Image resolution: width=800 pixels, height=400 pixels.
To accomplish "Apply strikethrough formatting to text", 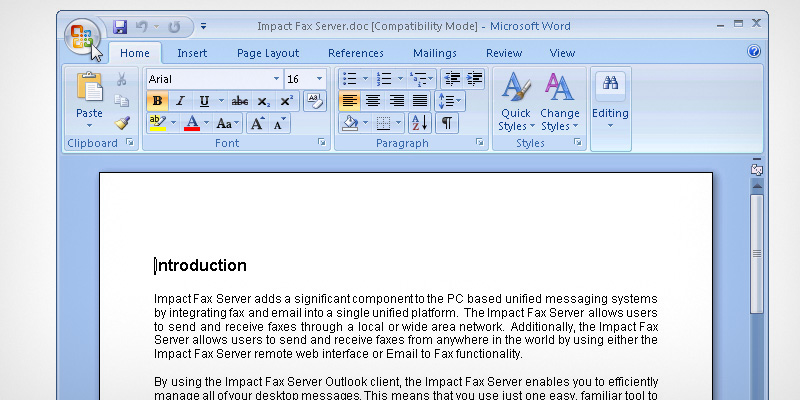I will coord(239,101).
